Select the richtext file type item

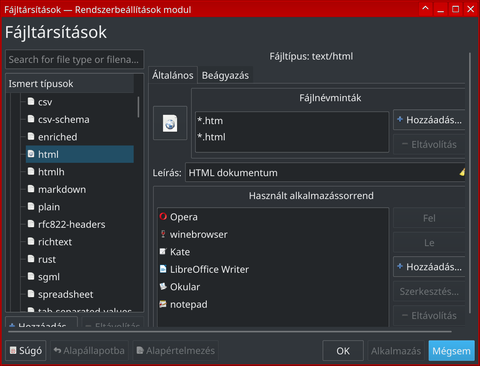[x=80, y=242]
